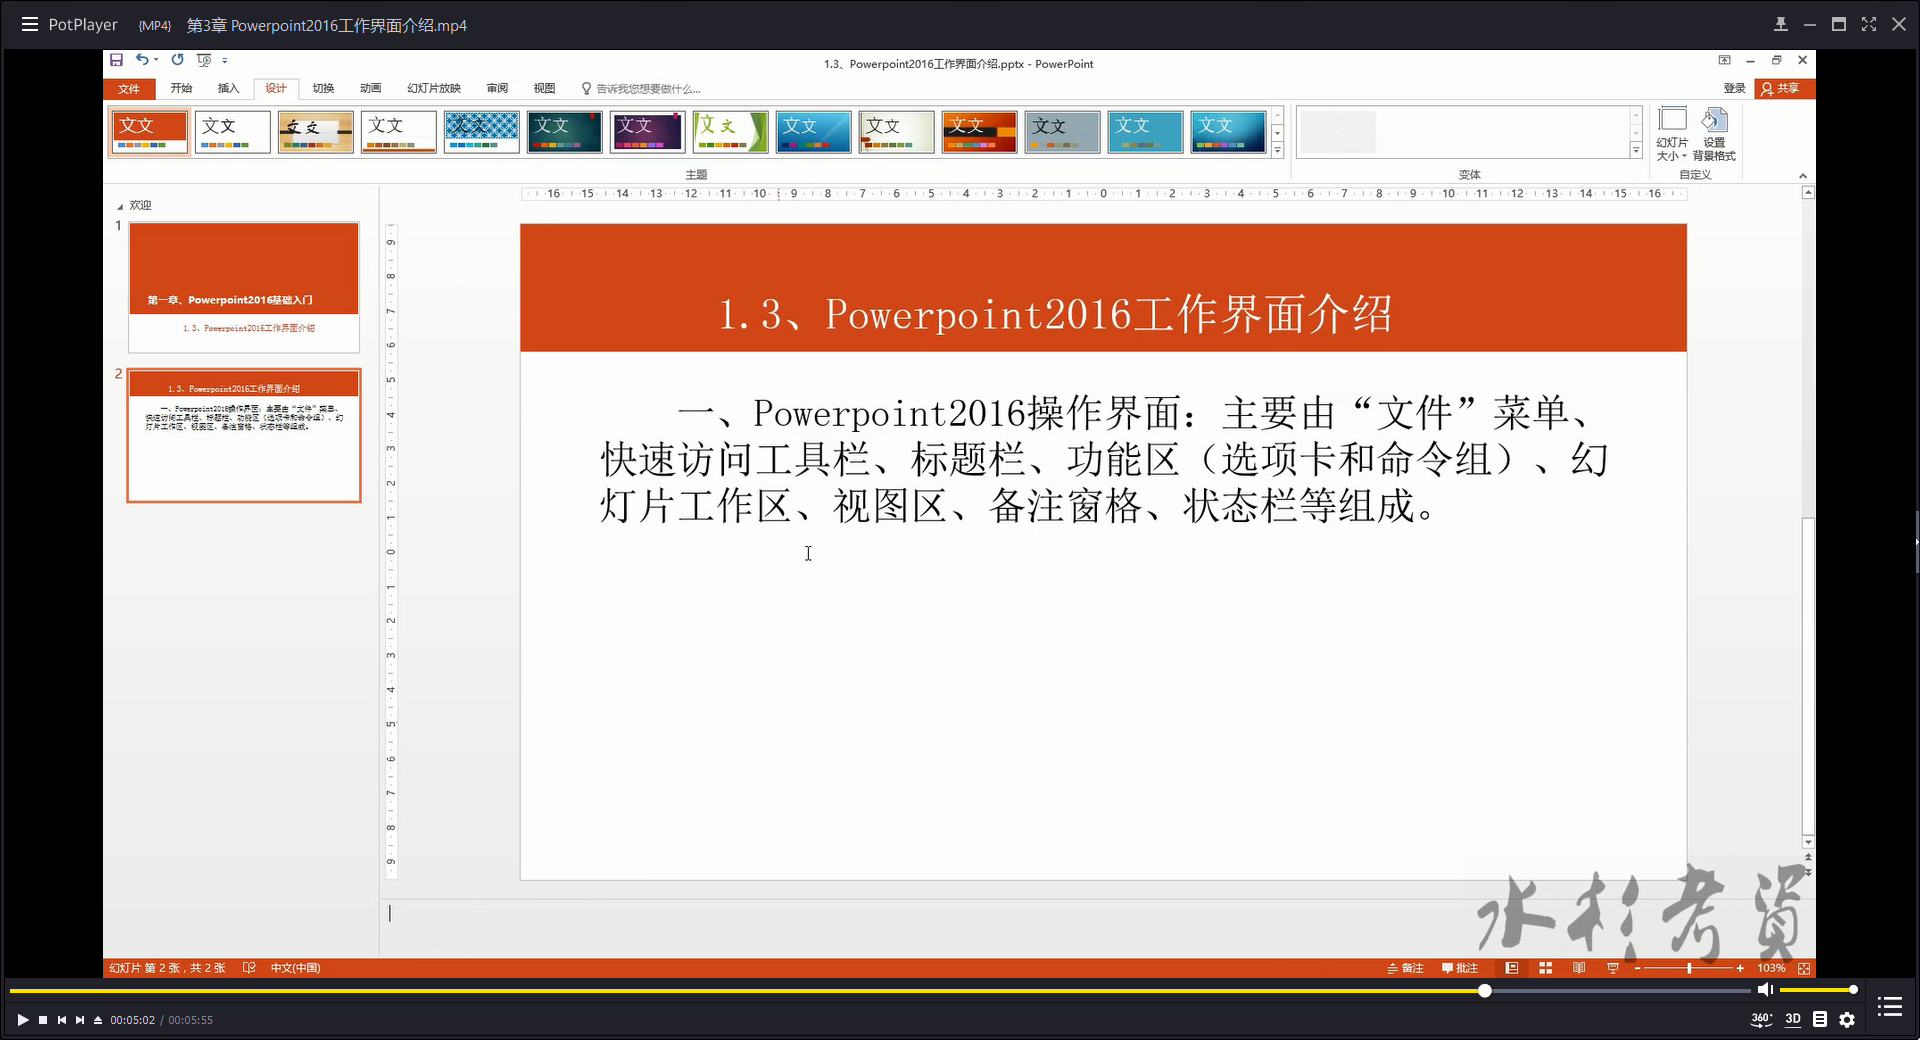Click the PowerPoint zoom slider
Screen dimensions: 1920x1040
(x=1689, y=968)
